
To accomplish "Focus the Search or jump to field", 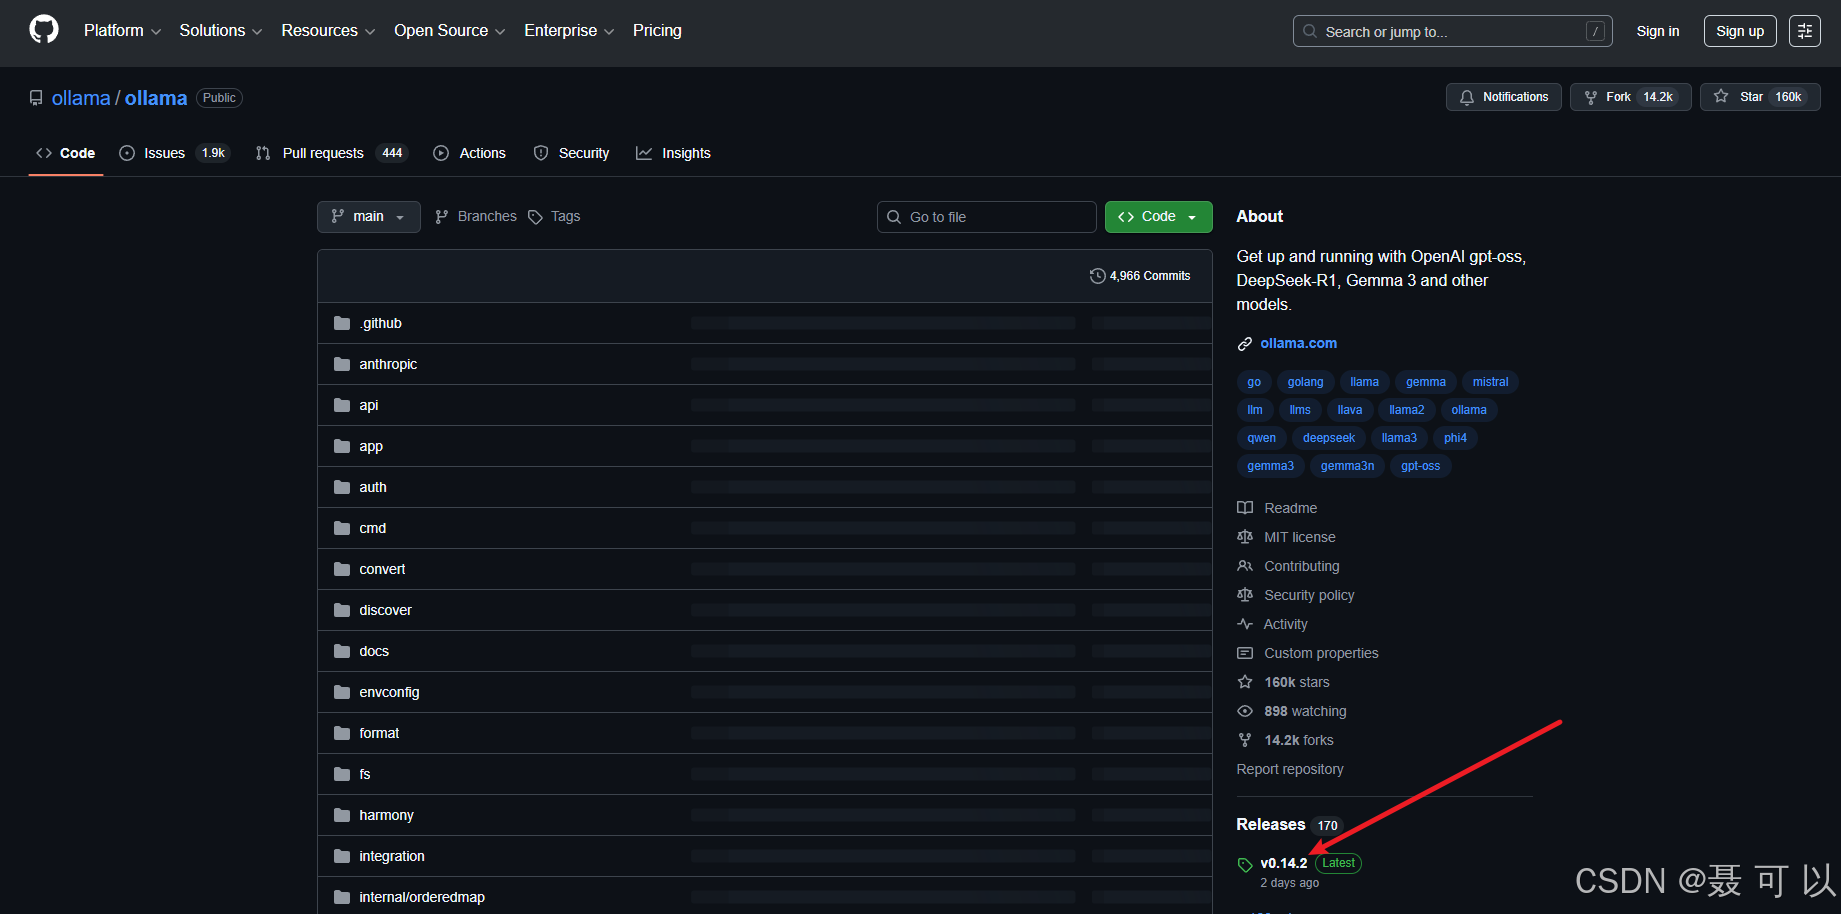I will [x=1452, y=31].
